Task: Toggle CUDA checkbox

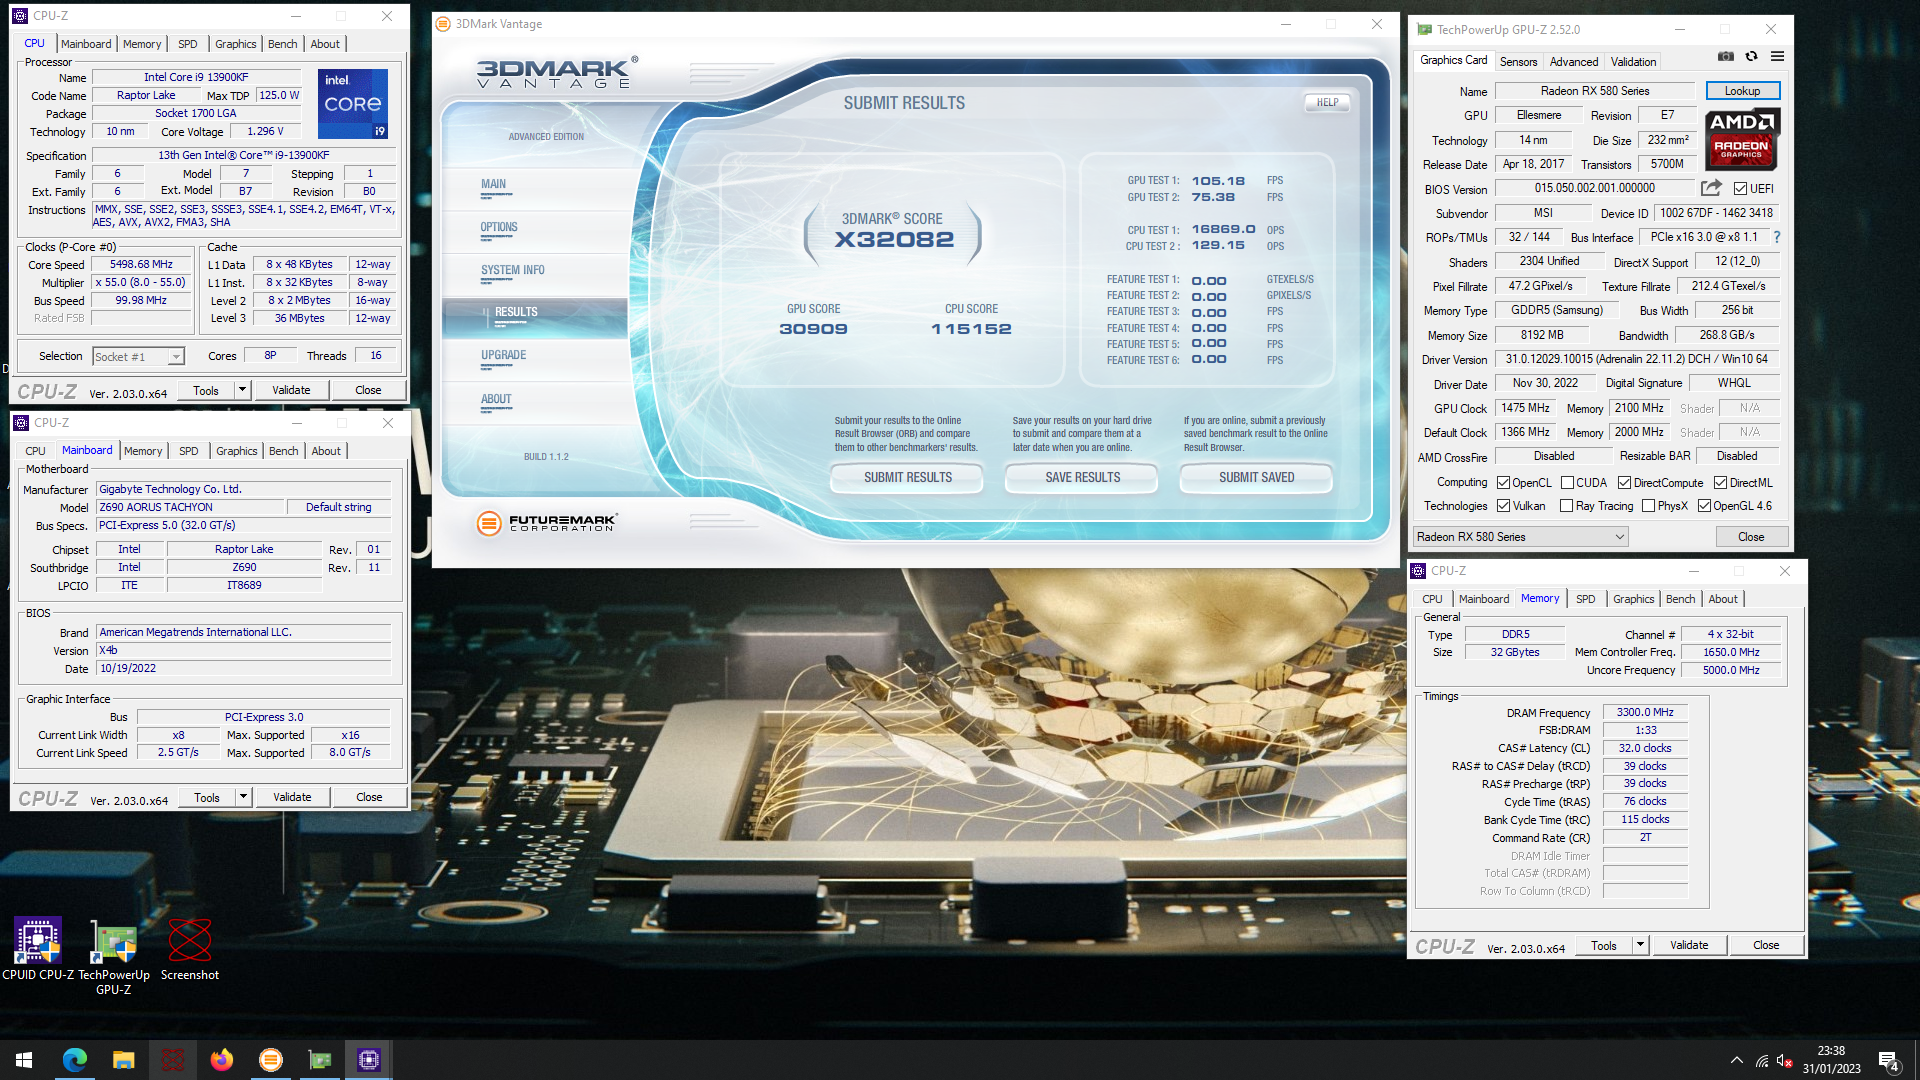Action: [1567, 482]
